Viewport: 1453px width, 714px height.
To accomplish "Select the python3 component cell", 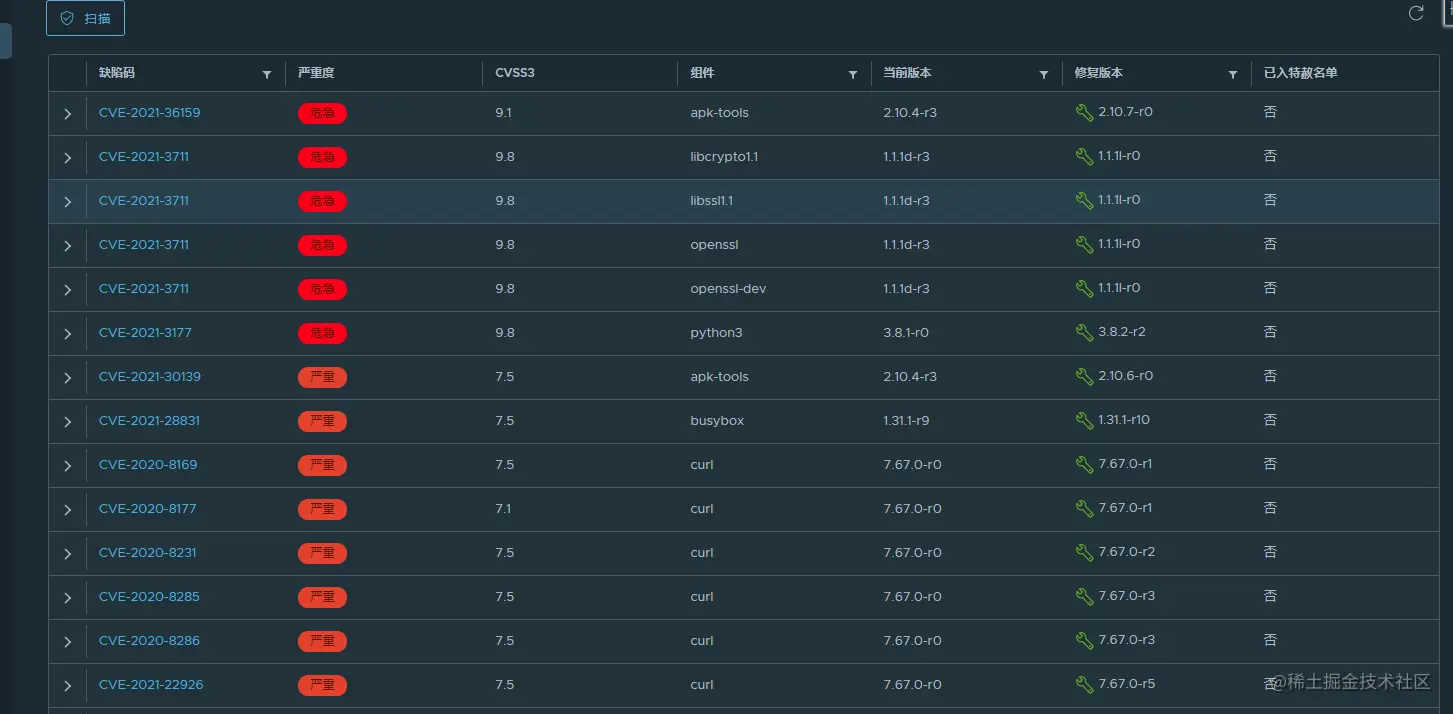I will [x=716, y=333].
